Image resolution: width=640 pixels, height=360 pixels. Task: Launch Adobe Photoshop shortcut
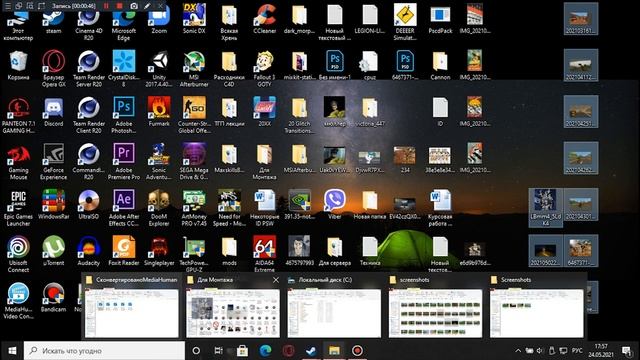[124, 115]
